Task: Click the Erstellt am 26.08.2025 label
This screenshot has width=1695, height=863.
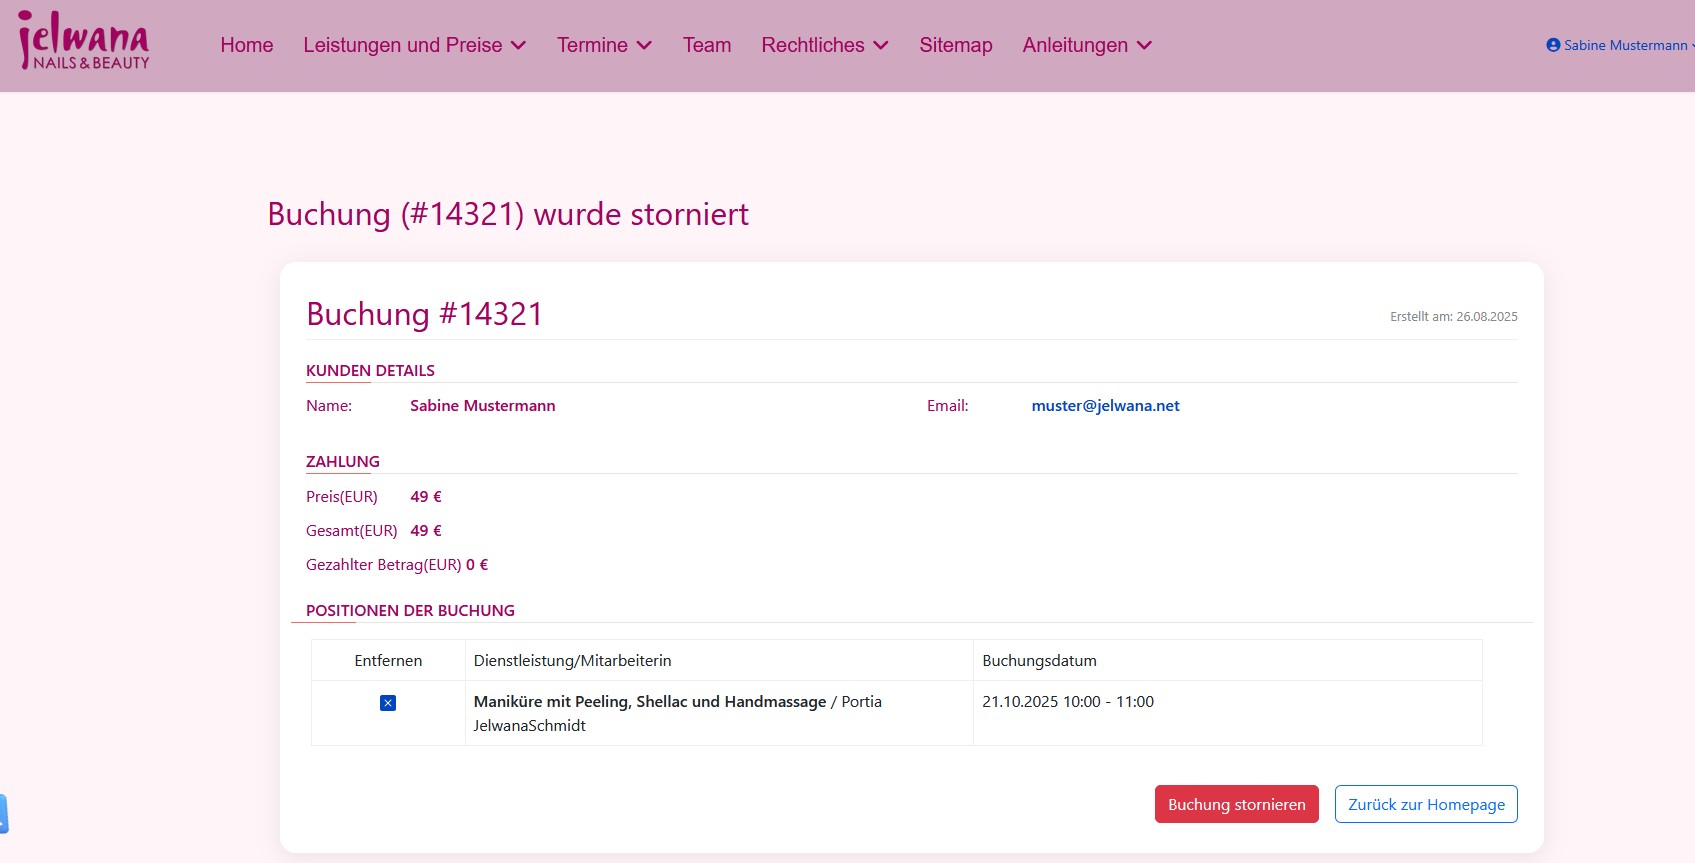Action: pyautogui.click(x=1453, y=317)
